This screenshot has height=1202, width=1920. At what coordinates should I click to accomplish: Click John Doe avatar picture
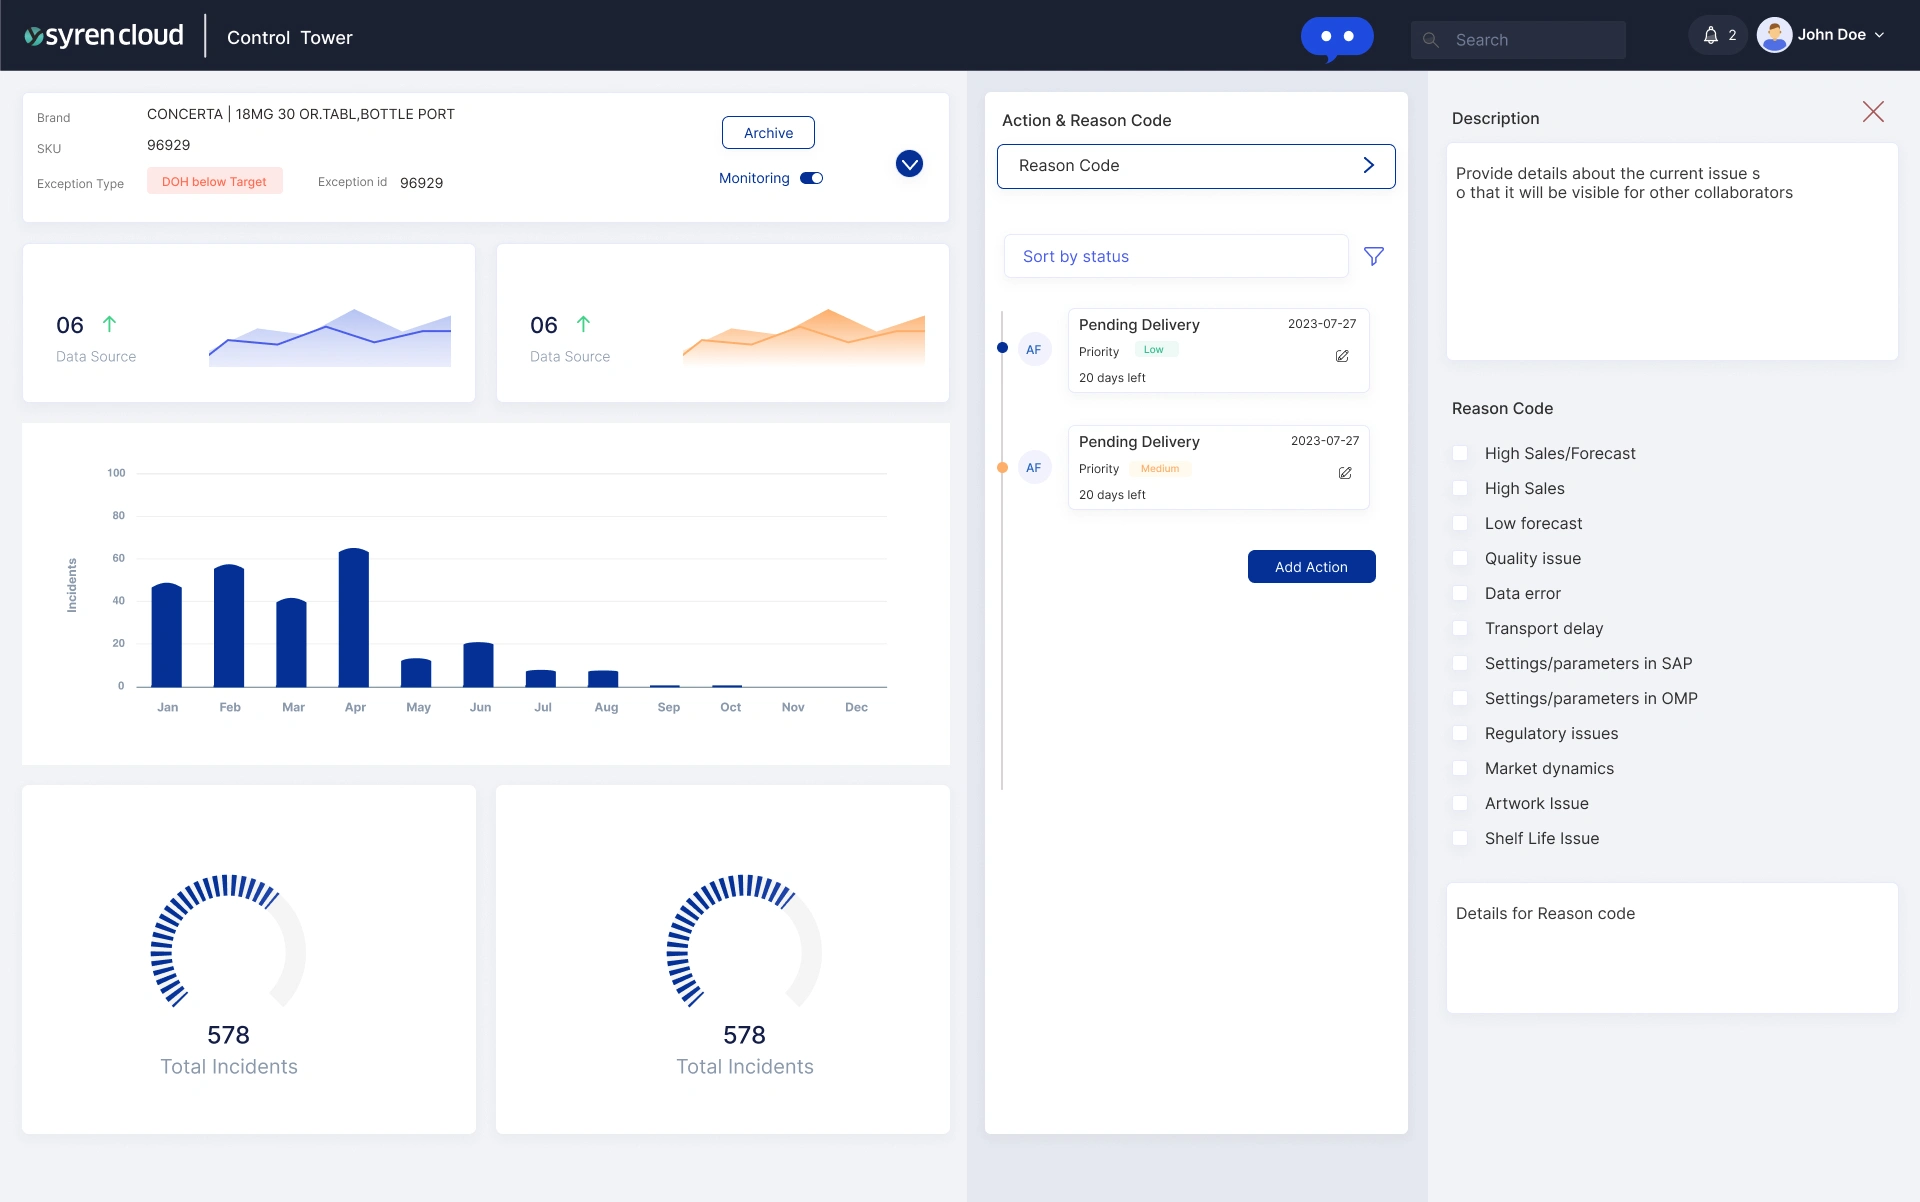pyautogui.click(x=1774, y=35)
